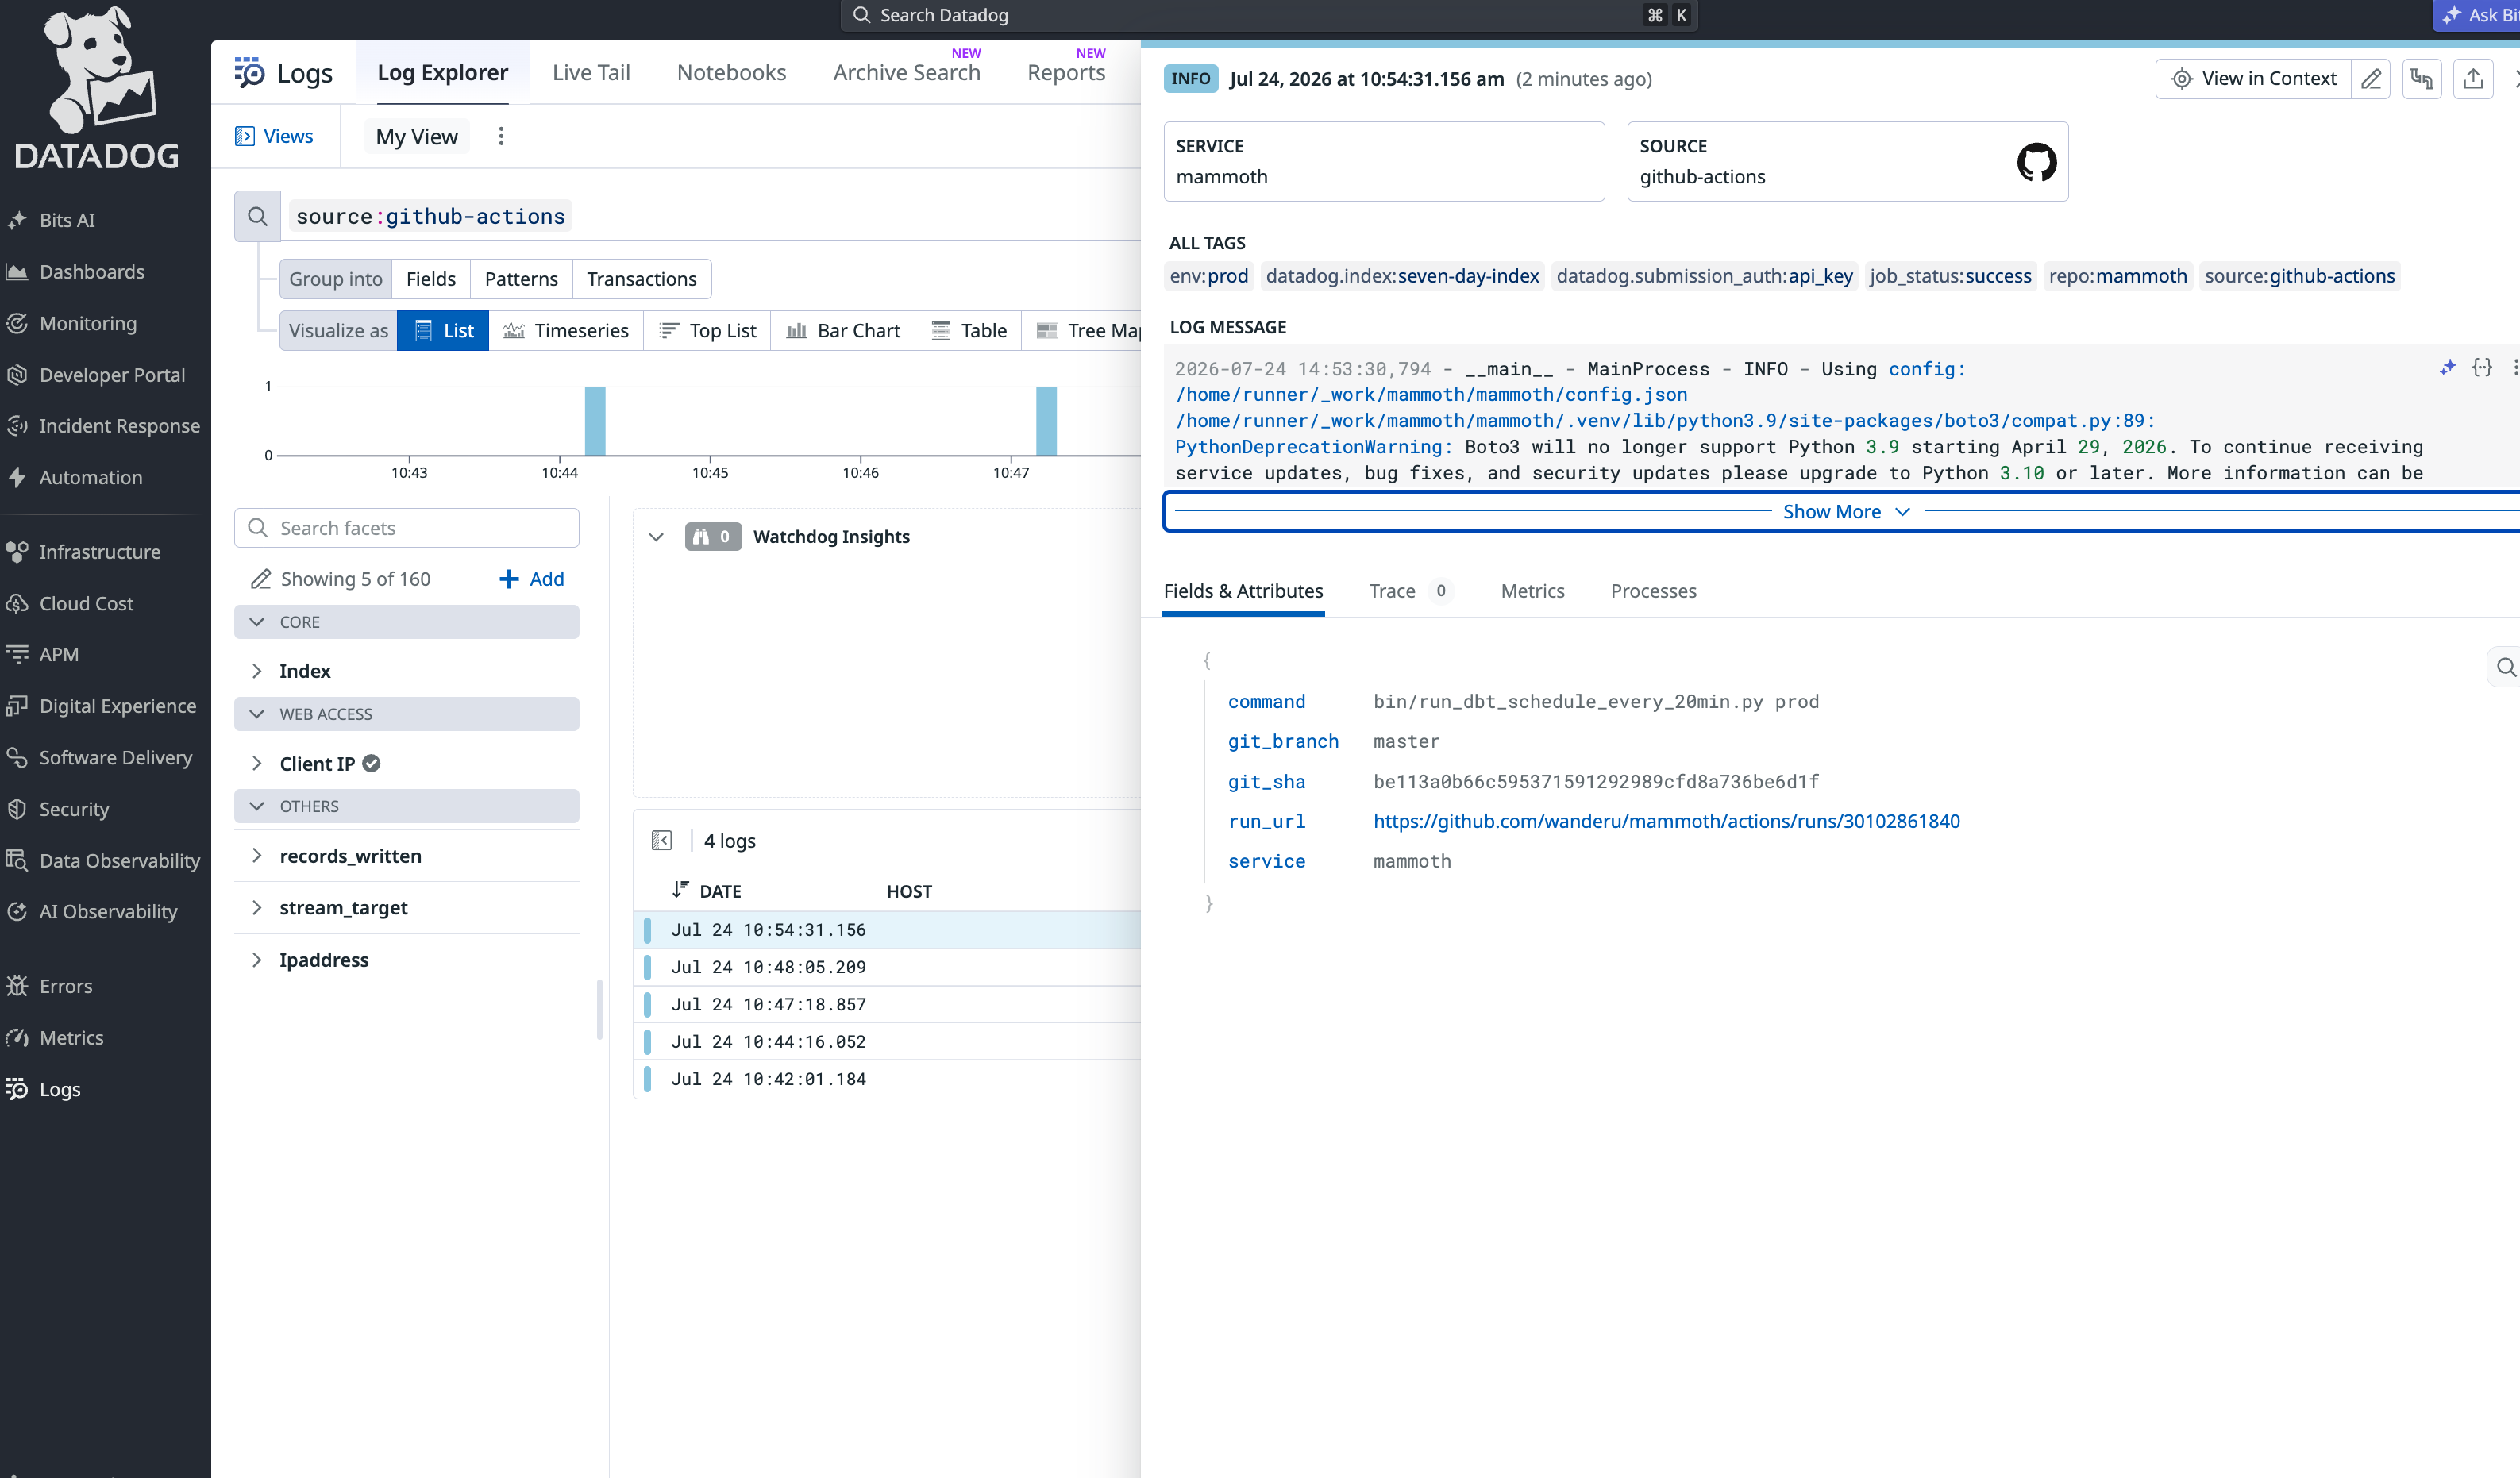Screen dimensions: 2520x1478
Task: Click the 10:44 histogram bar
Action: click(x=595, y=421)
